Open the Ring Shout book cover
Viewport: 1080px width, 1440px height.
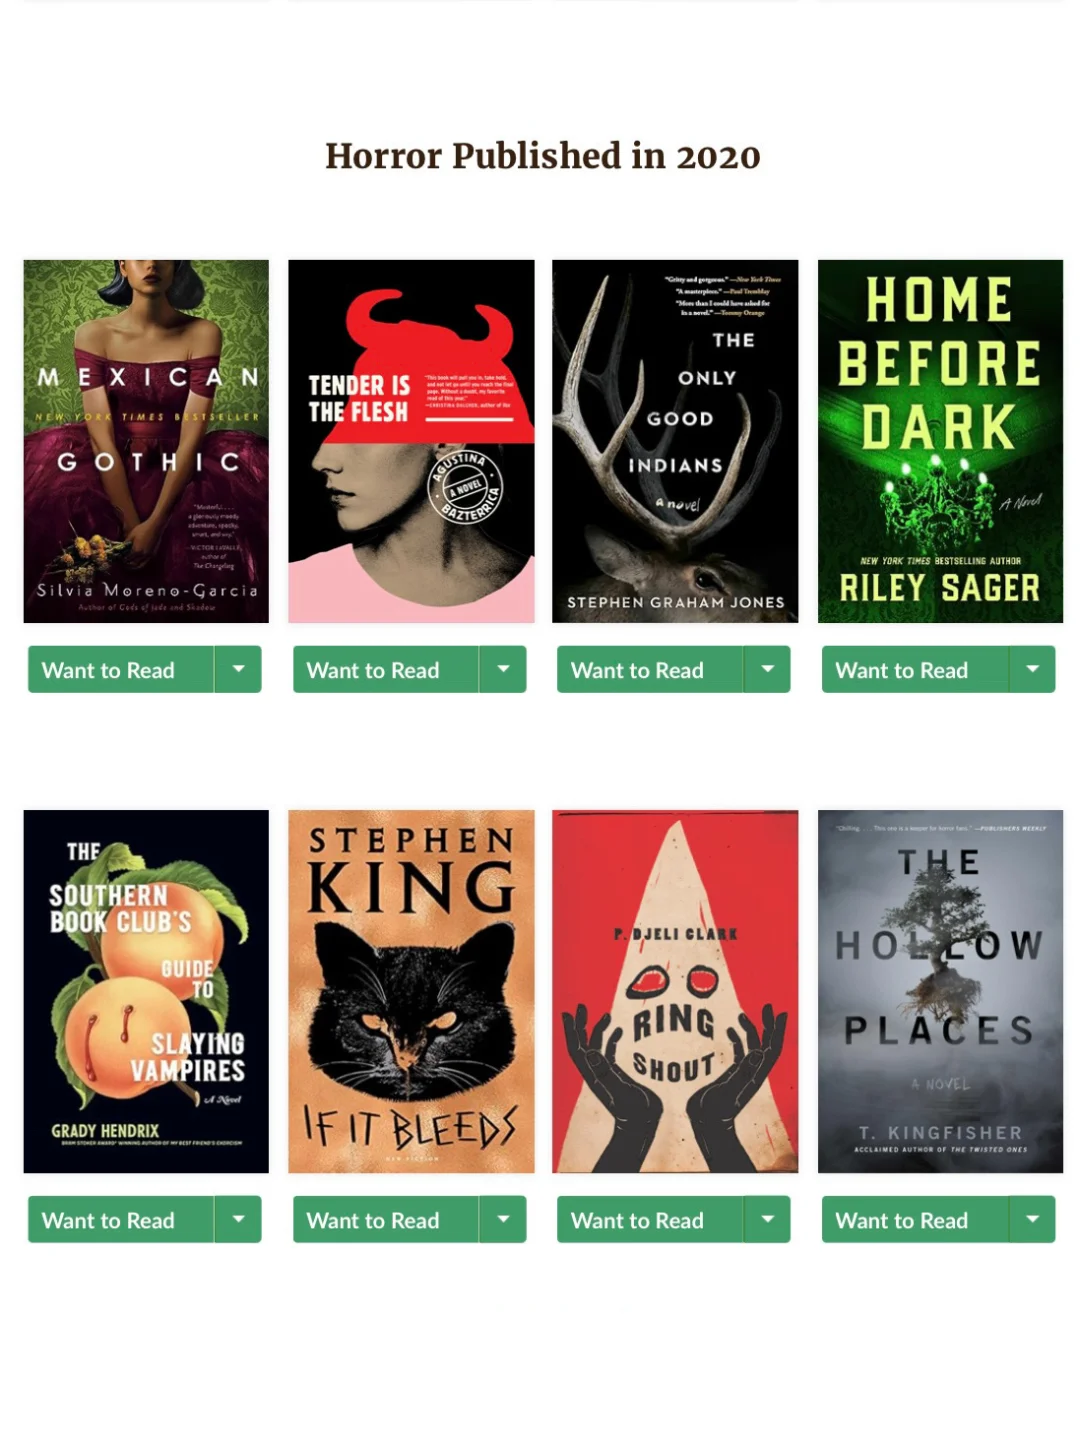point(675,991)
